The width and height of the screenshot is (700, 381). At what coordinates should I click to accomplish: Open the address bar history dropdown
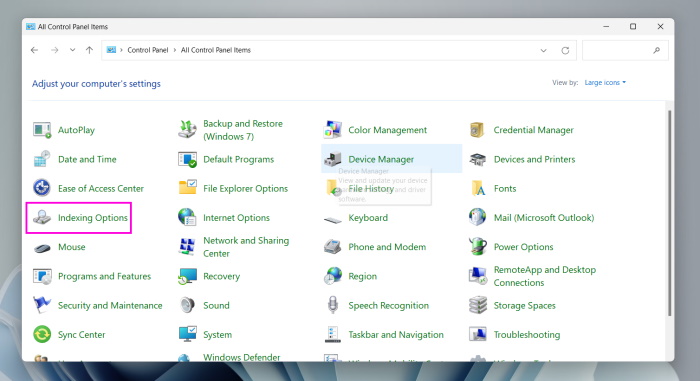(x=543, y=50)
